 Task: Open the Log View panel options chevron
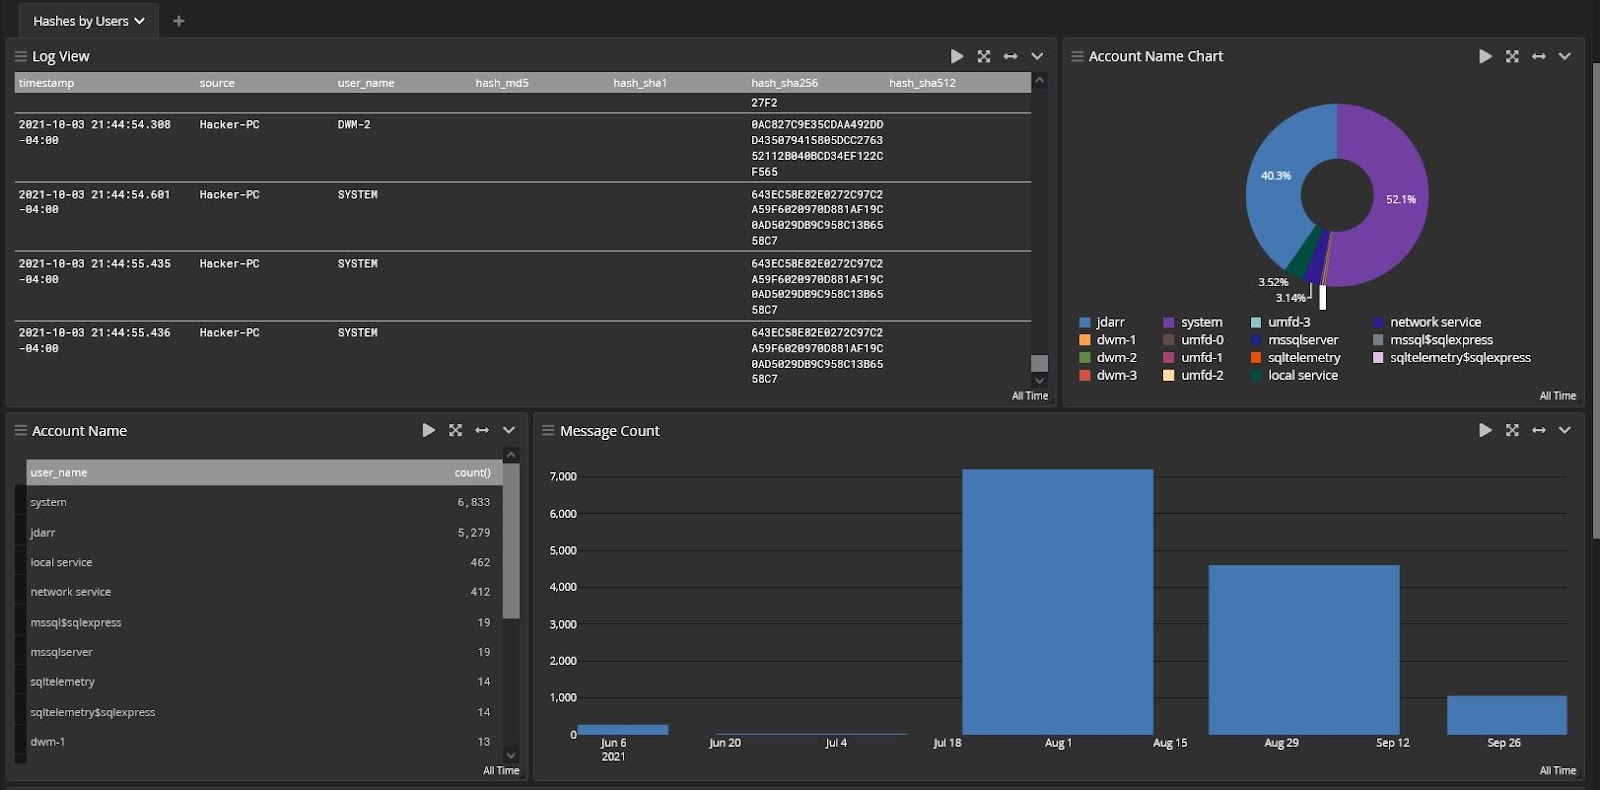point(1037,56)
